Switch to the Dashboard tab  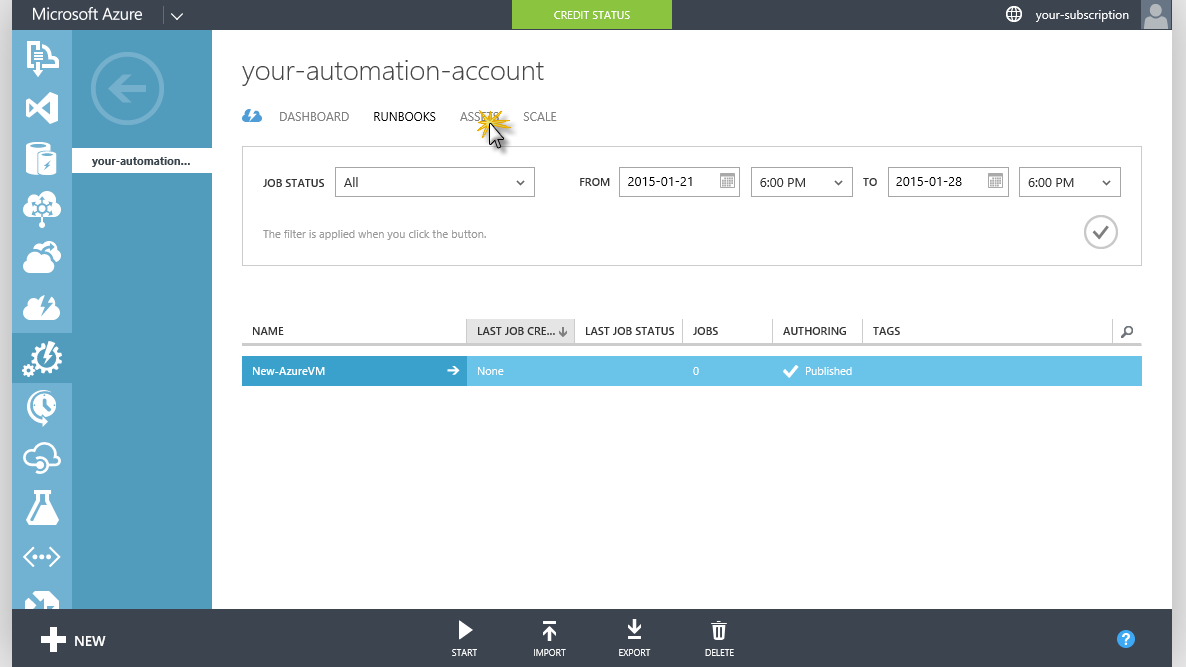[x=314, y=116]
